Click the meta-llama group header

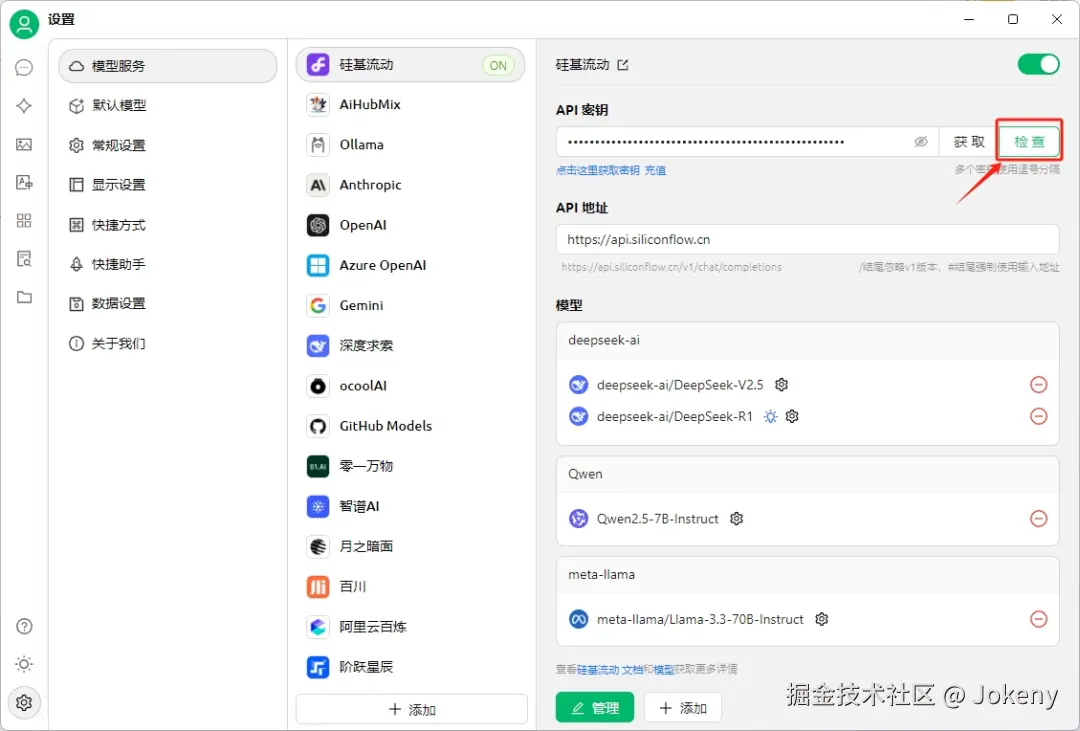[x=807, y=575]
